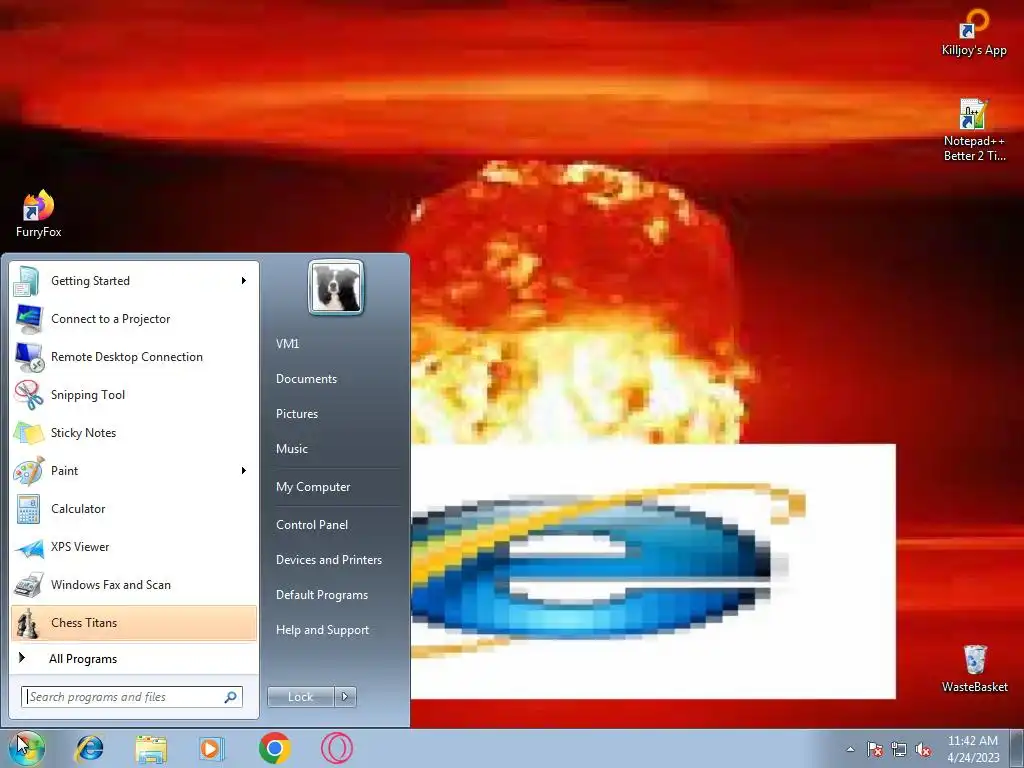Open XPS Viewer paper plane icon
This screenshot has width=1024, height=768.
coord(27,547)
